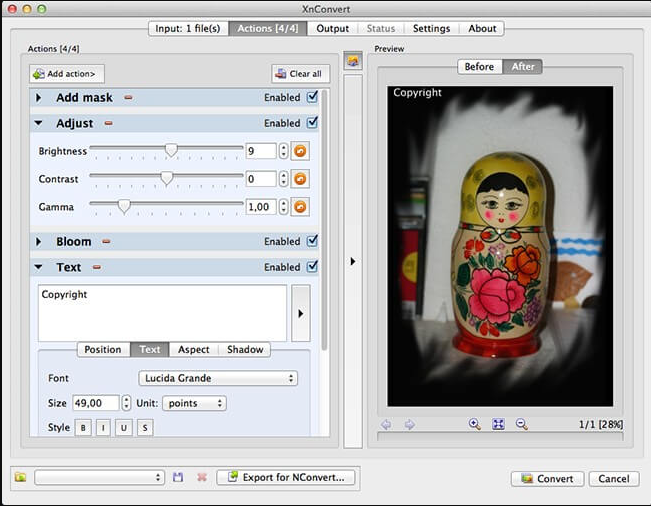Reset the Gamma value with orange icon

pyautogui.click(x=300, y=207)
